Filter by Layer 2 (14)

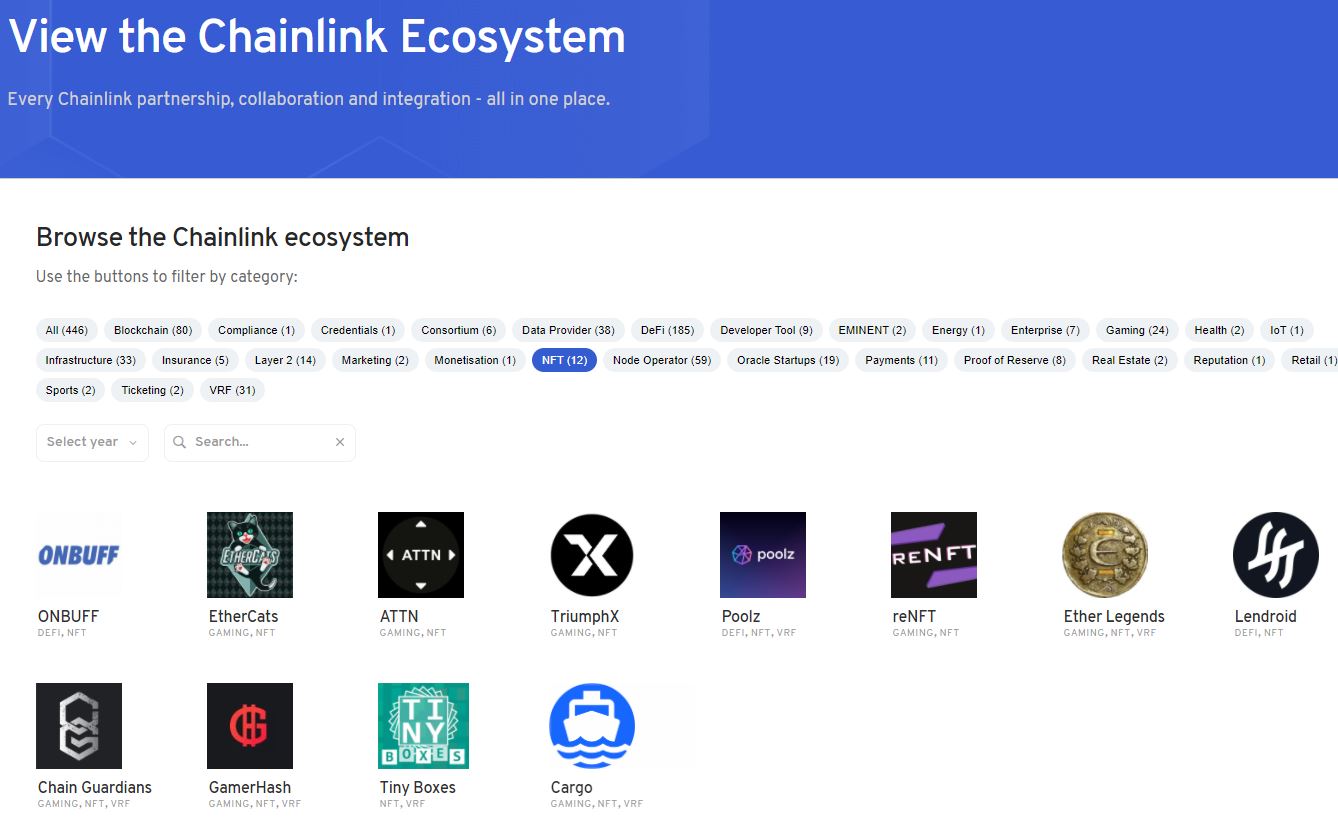[285, 360]
